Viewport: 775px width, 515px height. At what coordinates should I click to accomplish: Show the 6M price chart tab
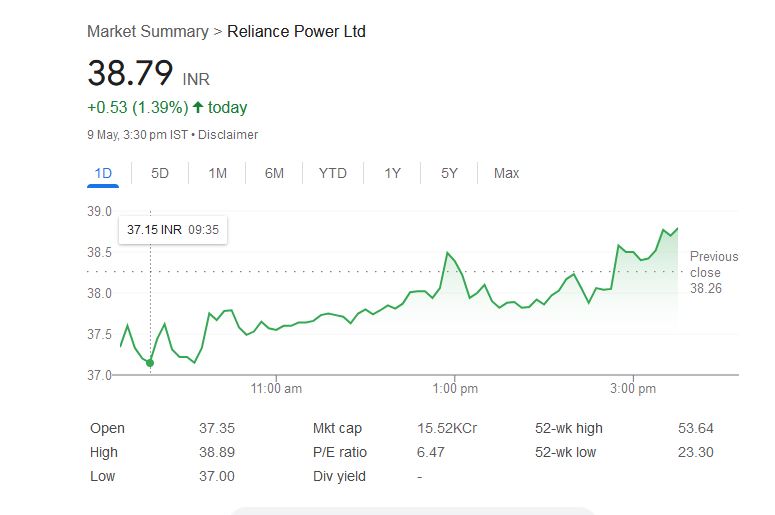[274, 173]
